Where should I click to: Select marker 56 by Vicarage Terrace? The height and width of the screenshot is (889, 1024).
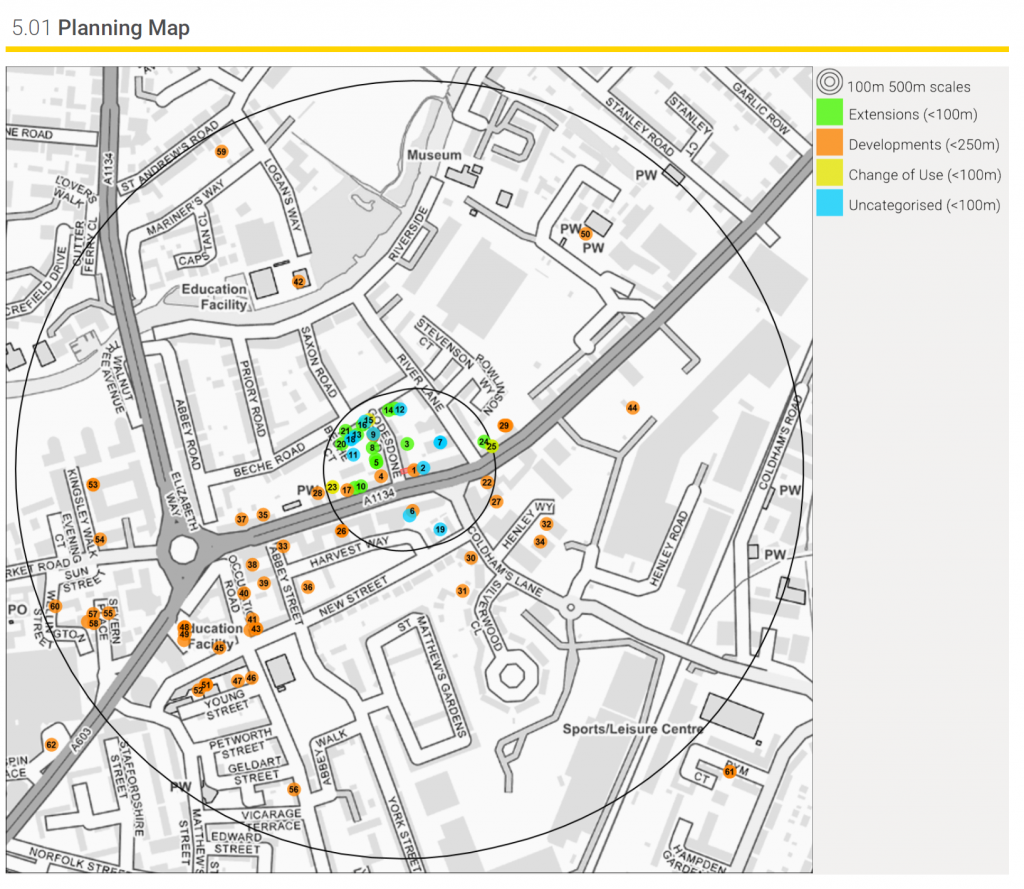(293, 789)
